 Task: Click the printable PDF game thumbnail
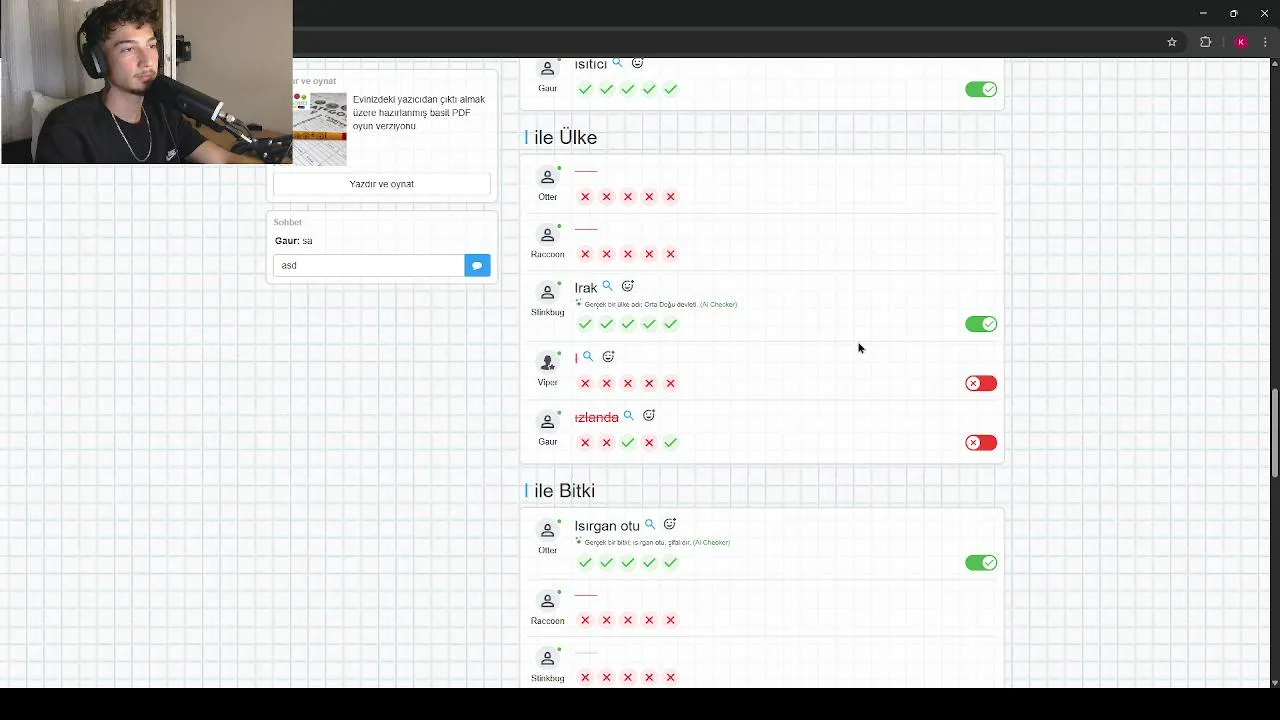click(x=320, y=129)
